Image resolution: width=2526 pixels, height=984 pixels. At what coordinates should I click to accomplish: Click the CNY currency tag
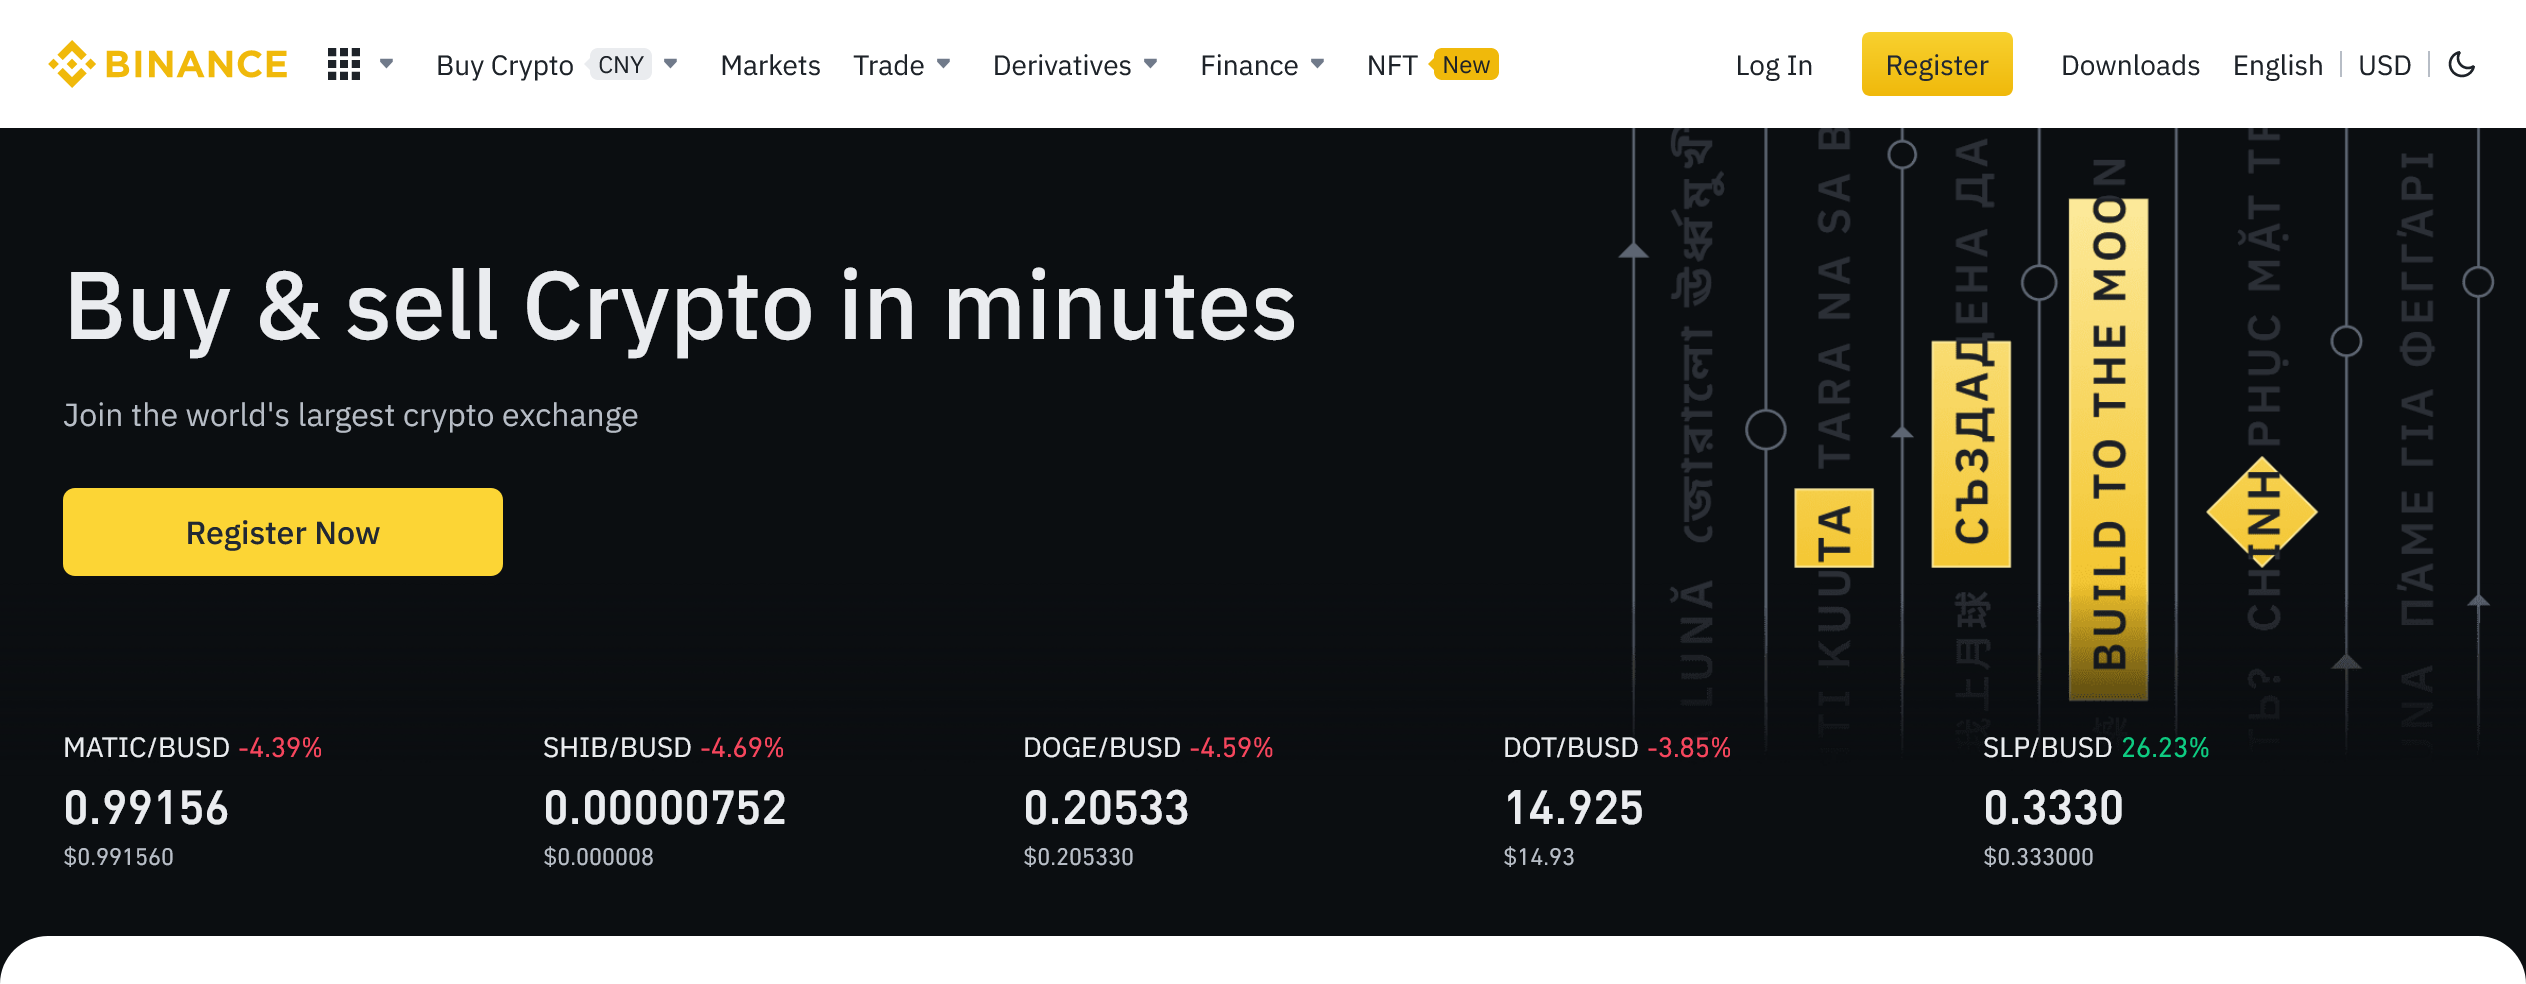click(x=620, y=65)
